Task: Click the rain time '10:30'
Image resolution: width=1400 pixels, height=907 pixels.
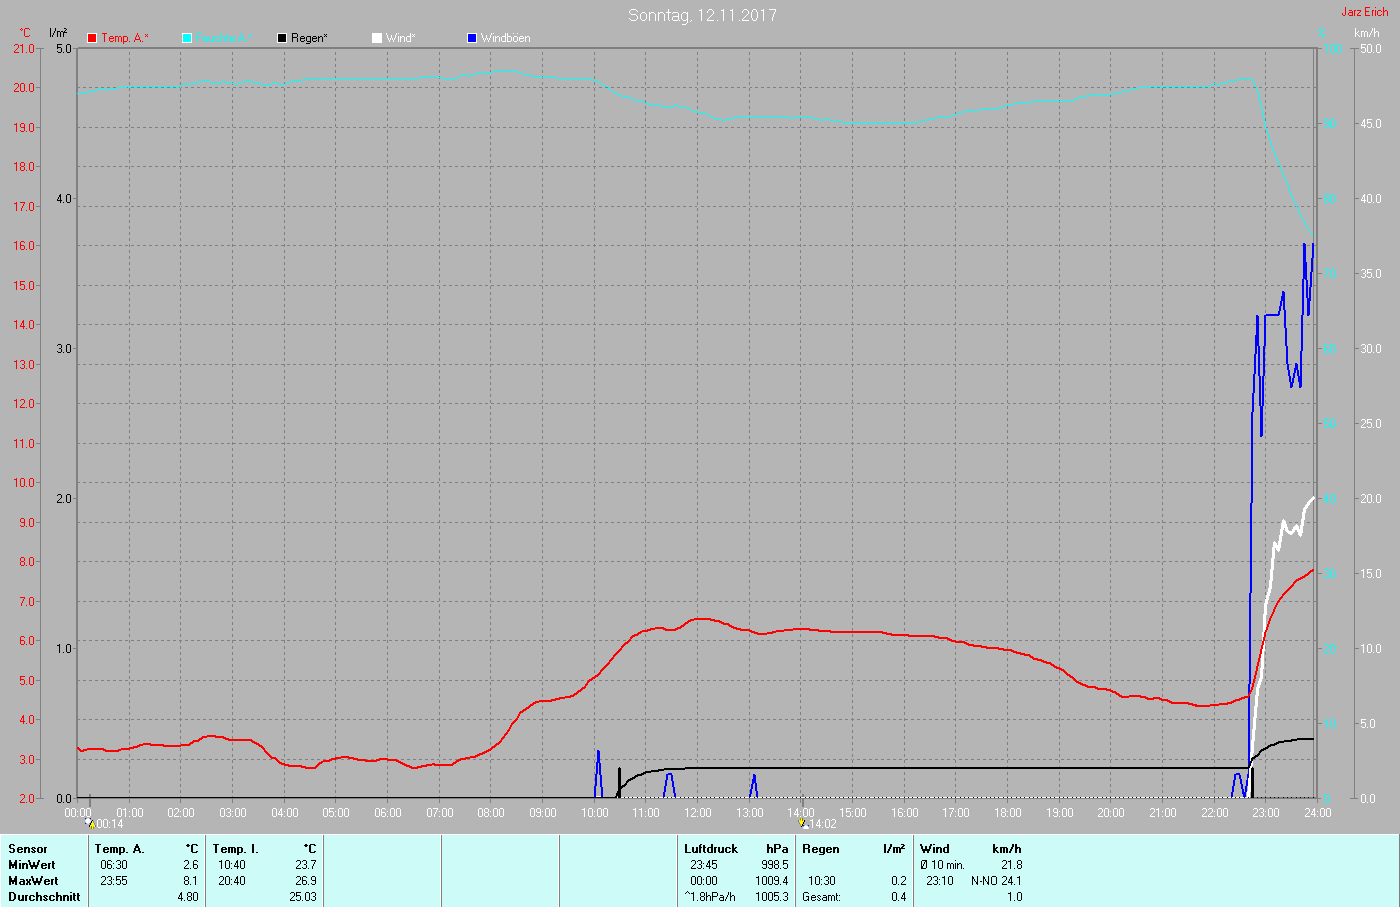Action: pyautogui.click(x=822, y=881)
